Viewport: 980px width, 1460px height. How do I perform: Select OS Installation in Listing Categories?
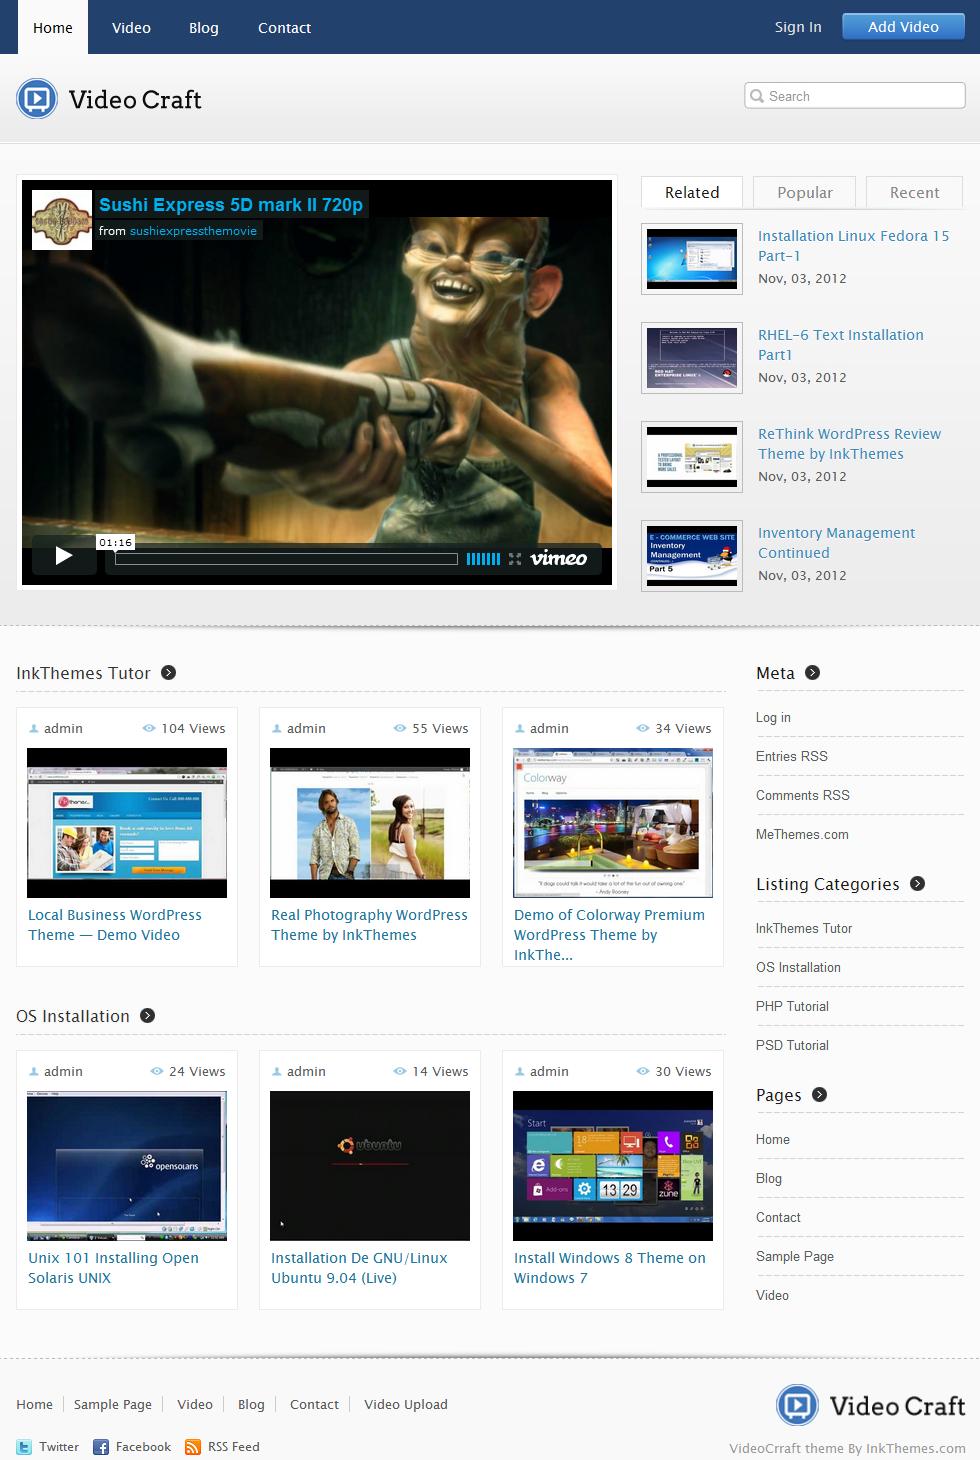pos(798,968)
